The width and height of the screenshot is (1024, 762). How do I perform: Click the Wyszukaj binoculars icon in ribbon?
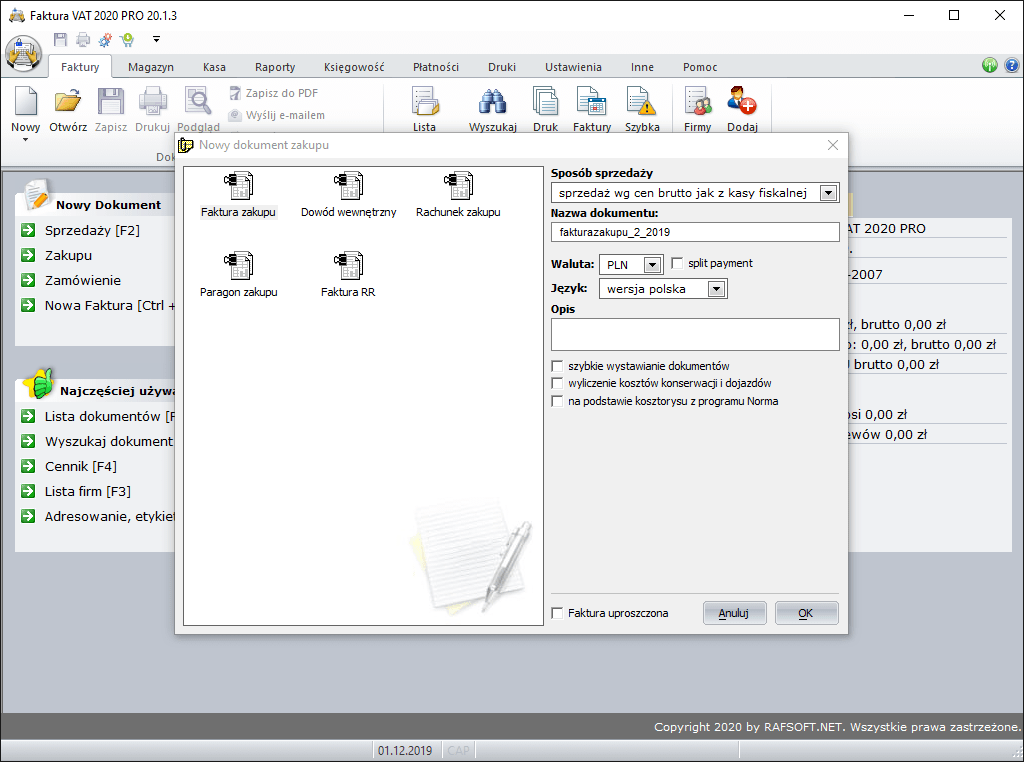(x=492, y=102)
